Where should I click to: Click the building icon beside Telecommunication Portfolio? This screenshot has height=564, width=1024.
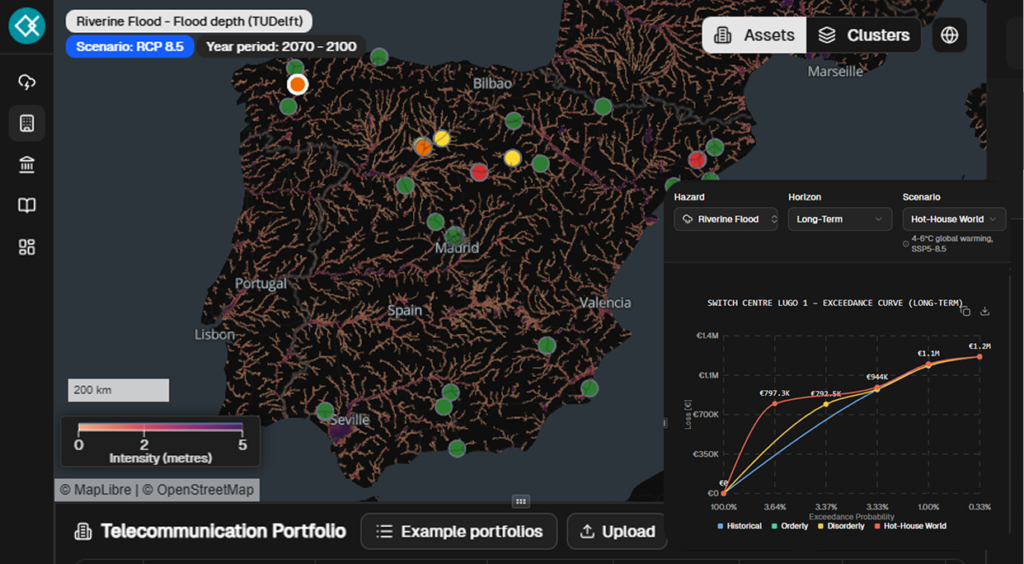pos(82,531)
